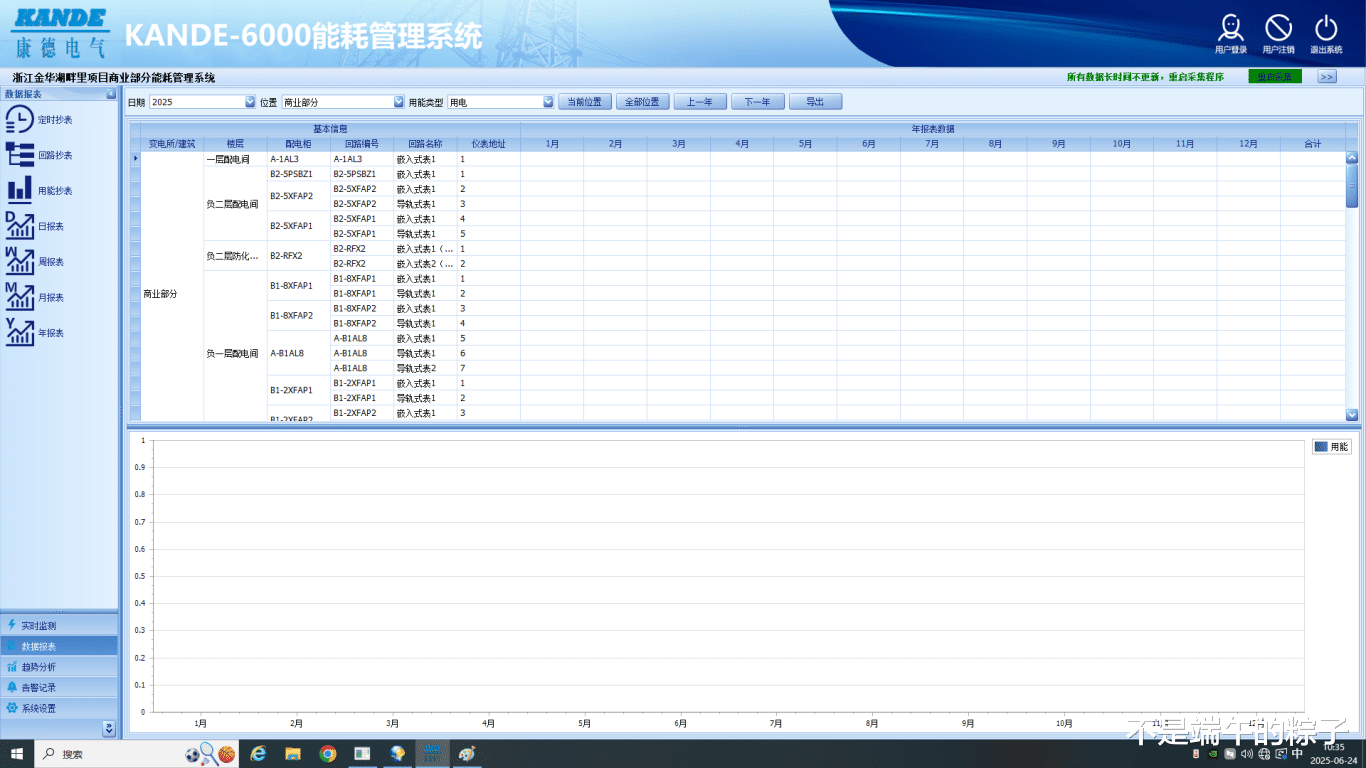Open File Explorer from the taskbar
This screenshot has height=768, width=1366.
click(293, 753)
